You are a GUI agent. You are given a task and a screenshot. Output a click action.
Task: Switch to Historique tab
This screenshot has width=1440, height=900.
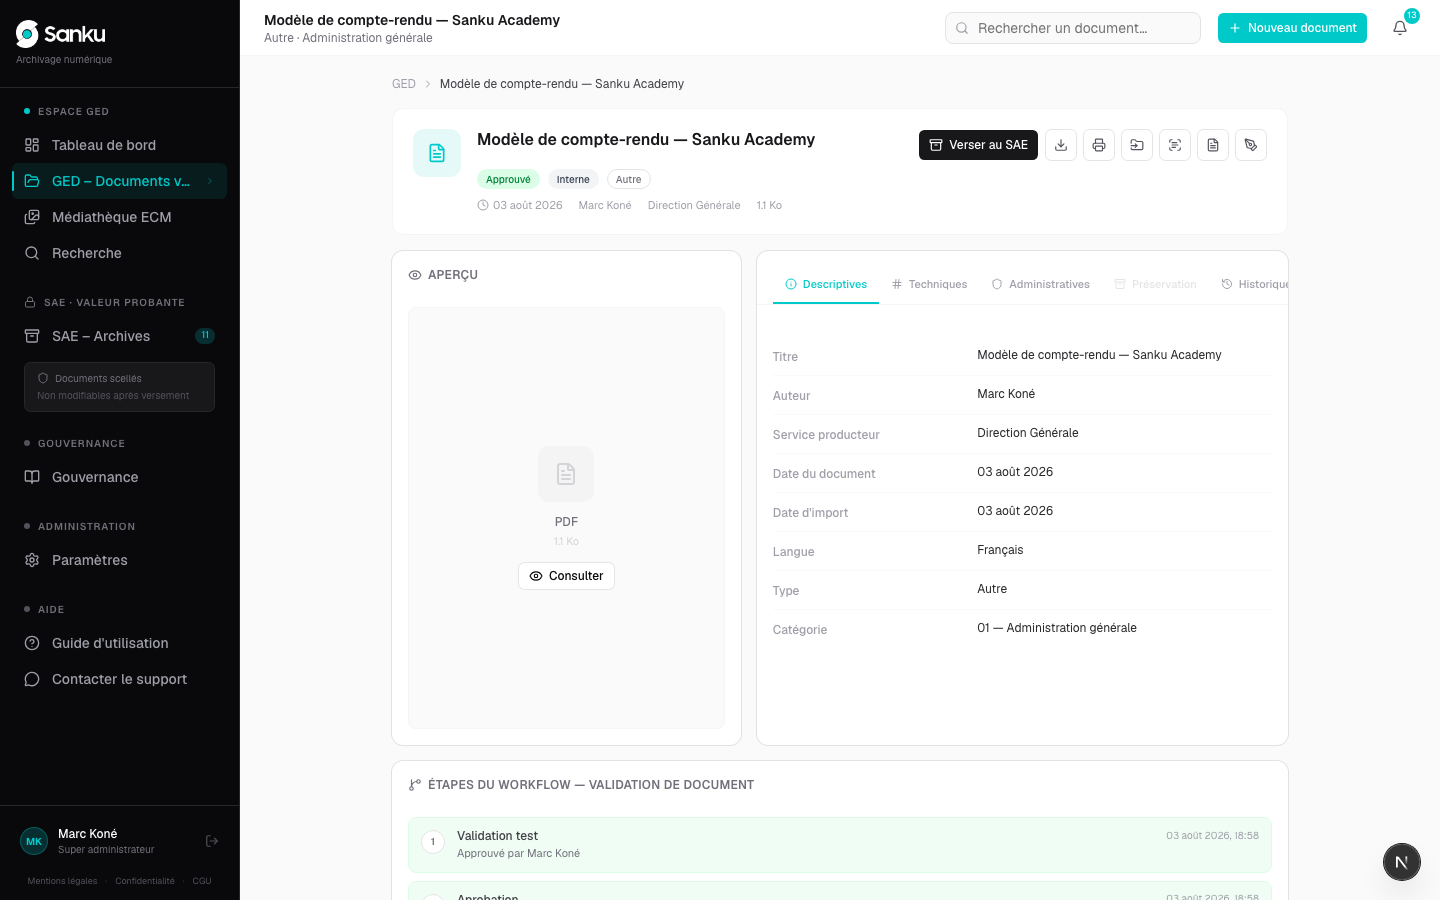pyautogui.click(x=1254, y=284)
